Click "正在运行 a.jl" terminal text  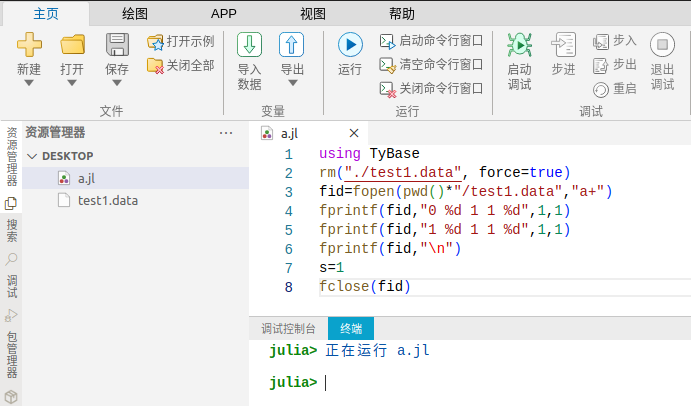pyautogui.click(x=377, y=350)
